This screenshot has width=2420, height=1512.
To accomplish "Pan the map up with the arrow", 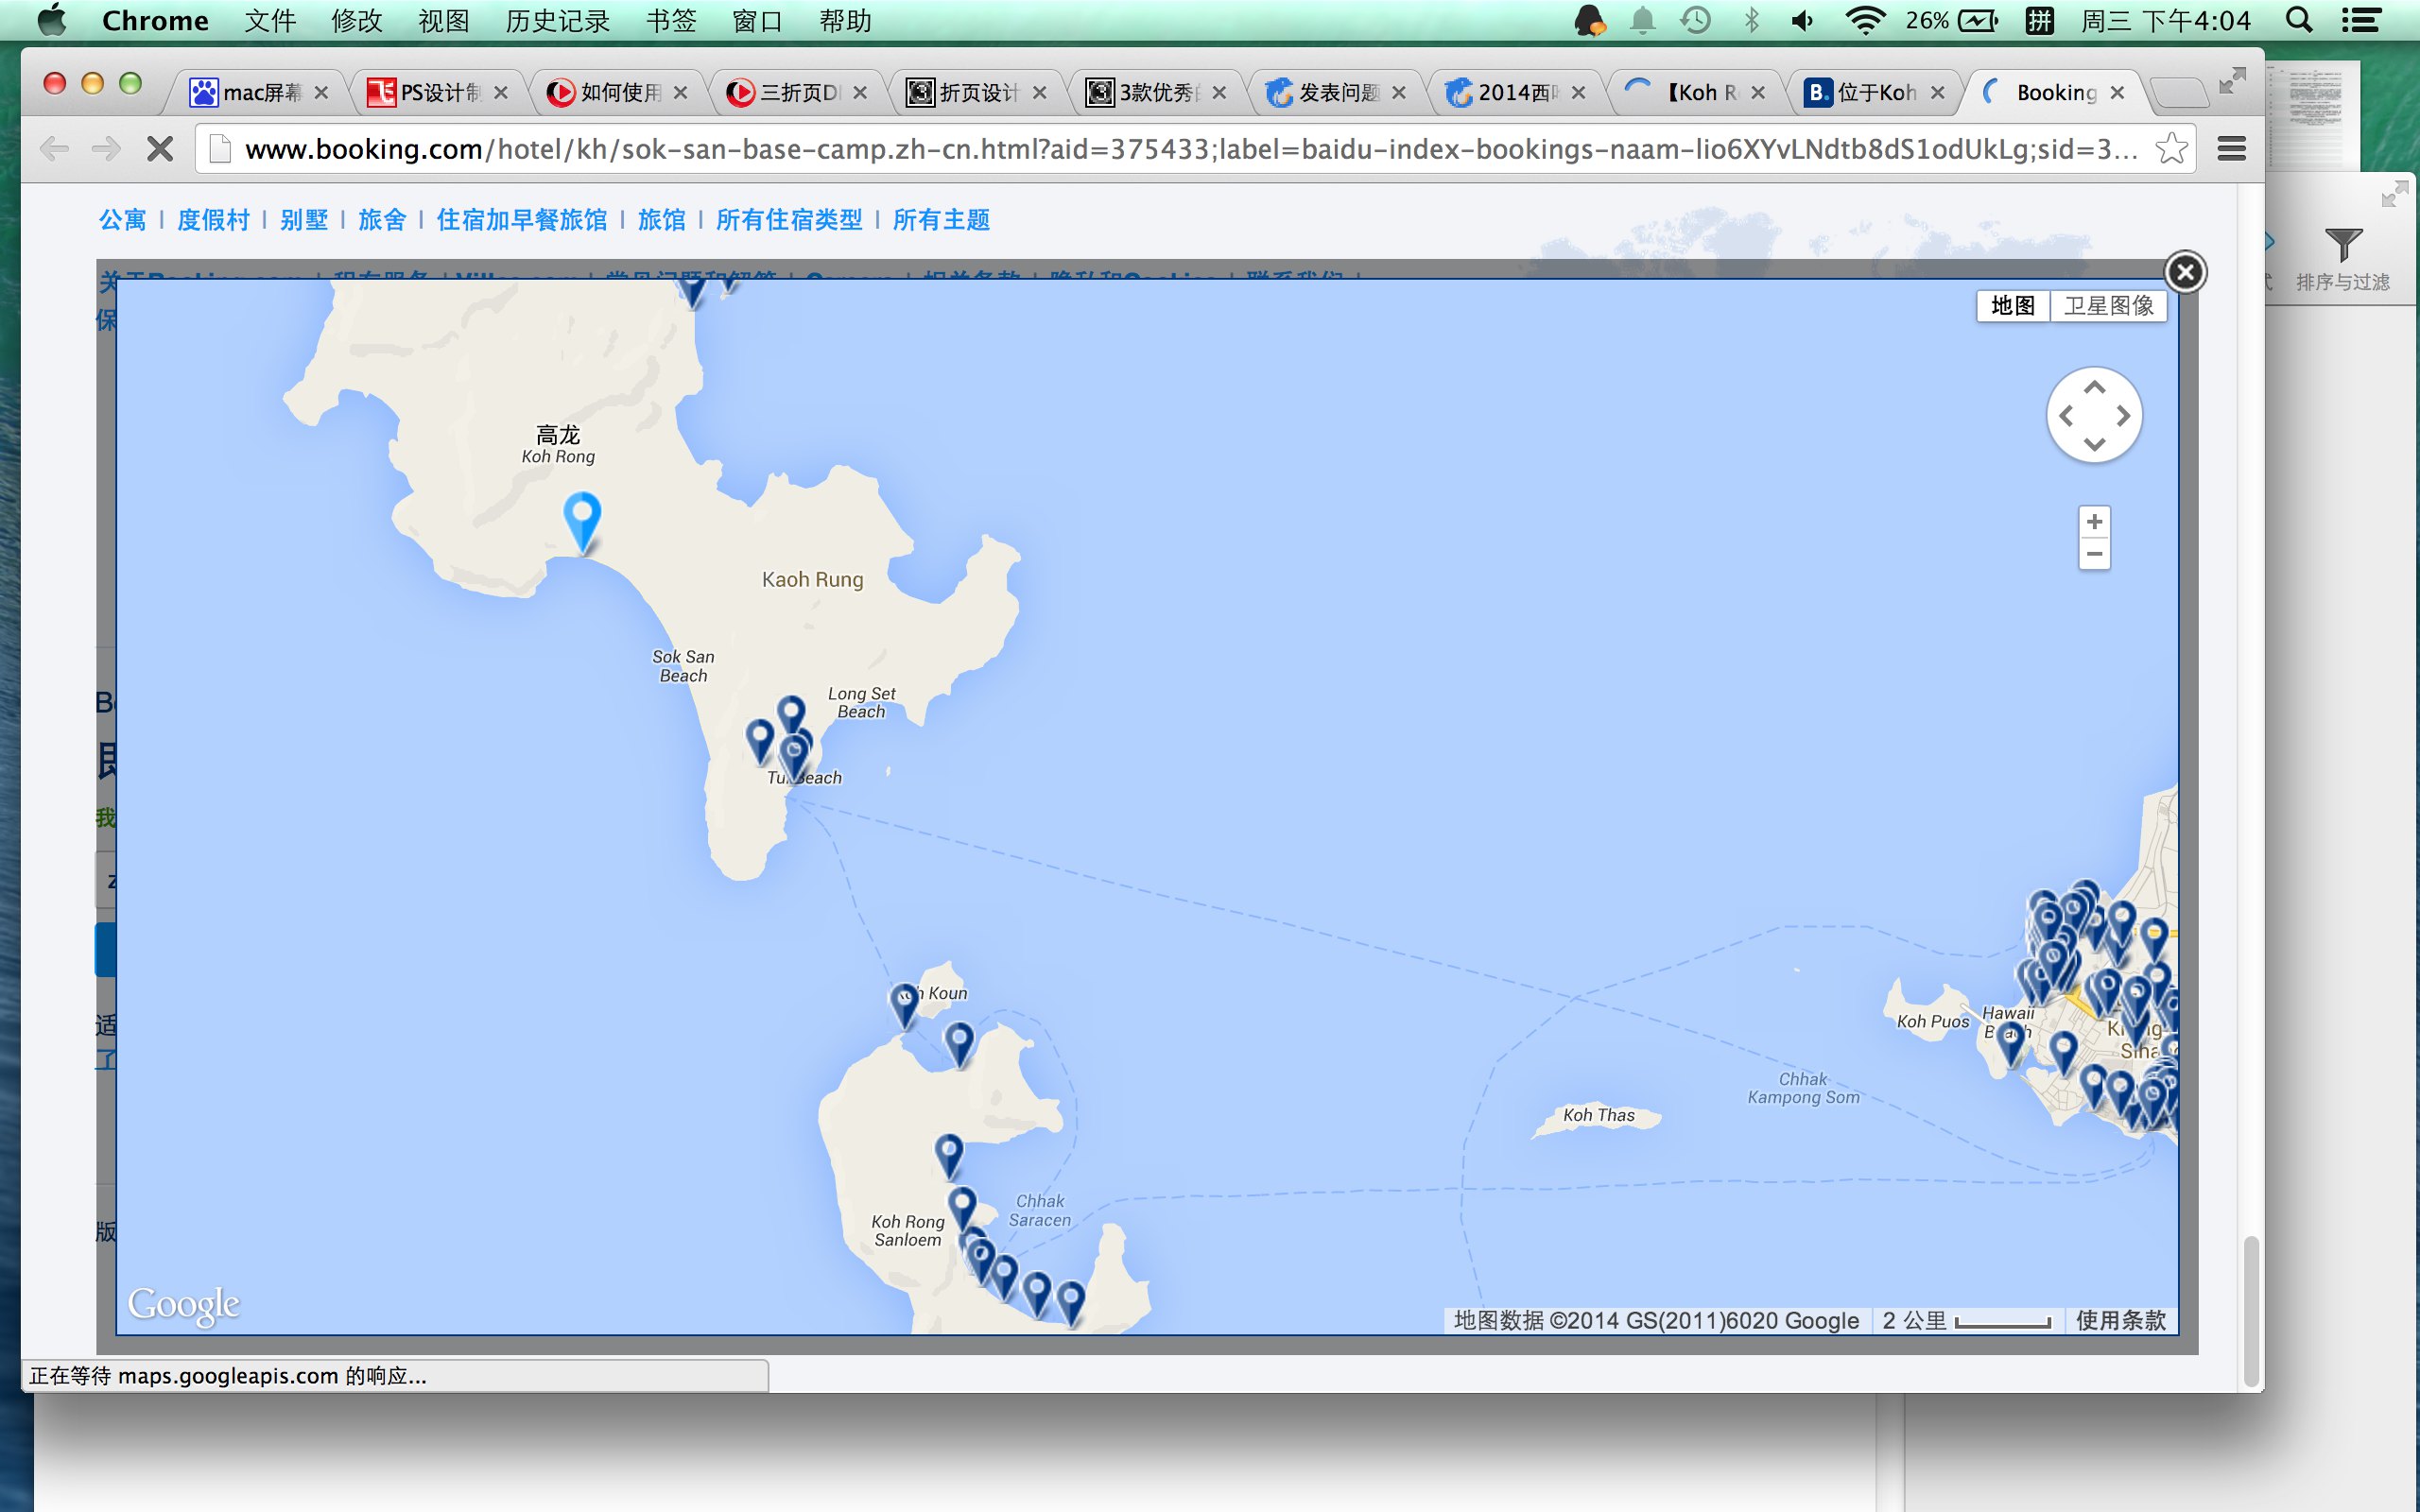I will coord(2094,388).
